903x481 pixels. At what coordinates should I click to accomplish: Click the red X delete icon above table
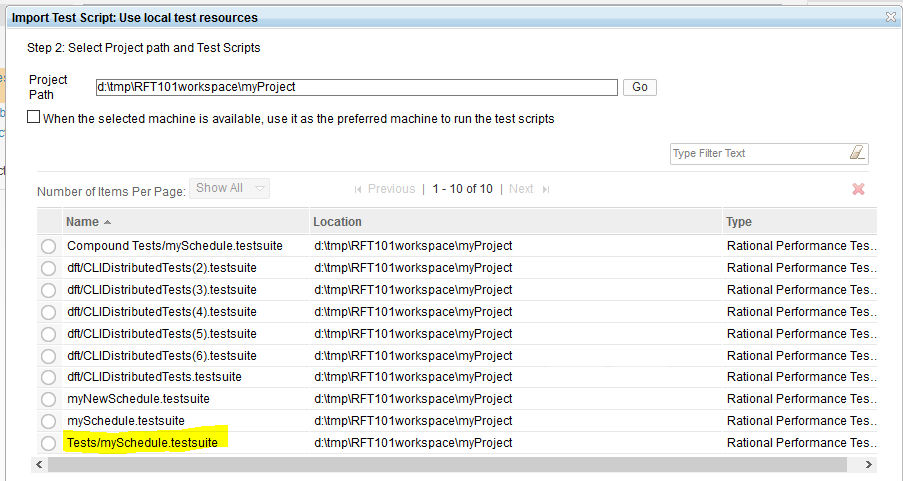[x=858, y=189]
